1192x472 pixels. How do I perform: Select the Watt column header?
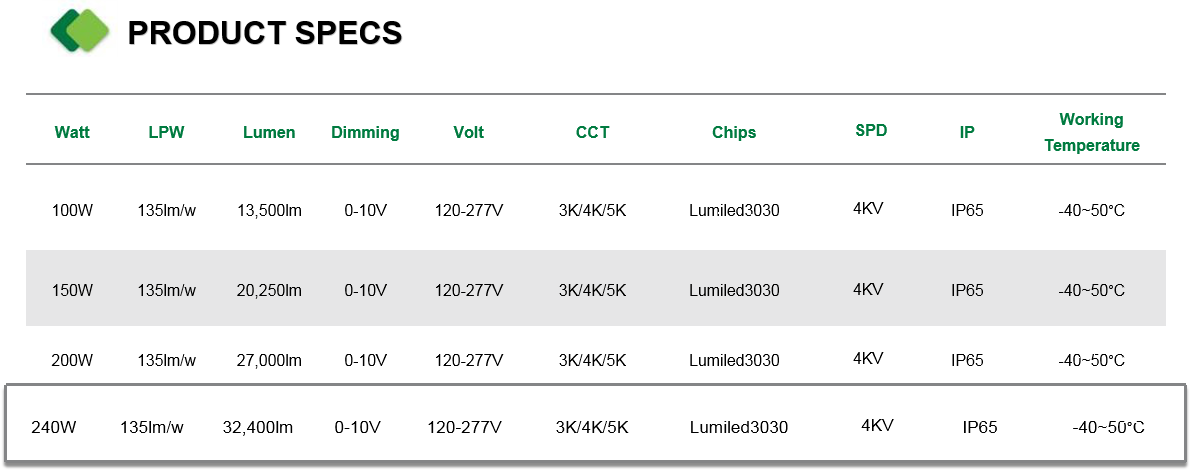72,132
